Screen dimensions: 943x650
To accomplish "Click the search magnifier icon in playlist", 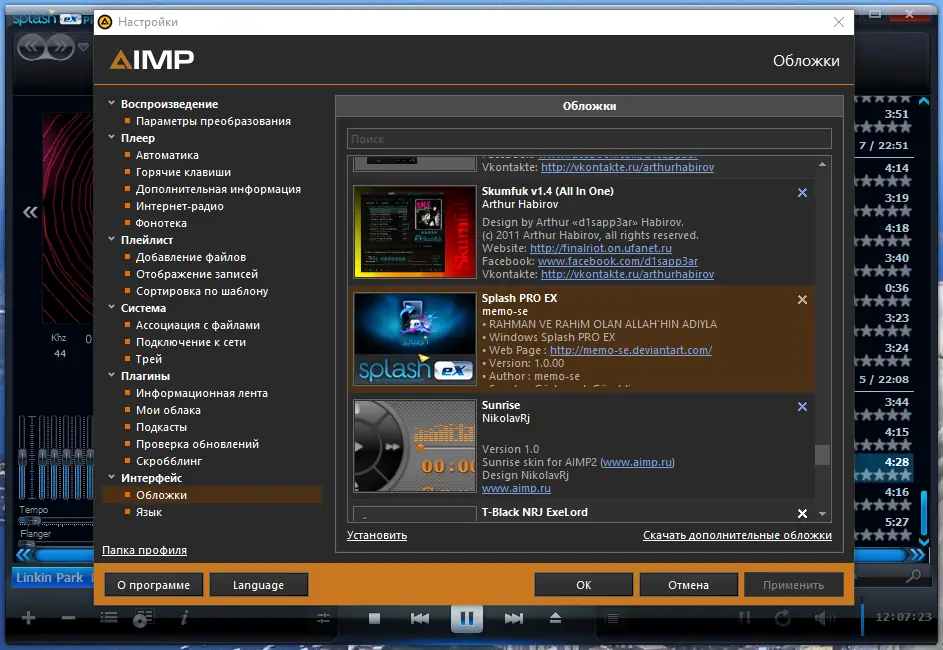I will [x=914, y=576].
